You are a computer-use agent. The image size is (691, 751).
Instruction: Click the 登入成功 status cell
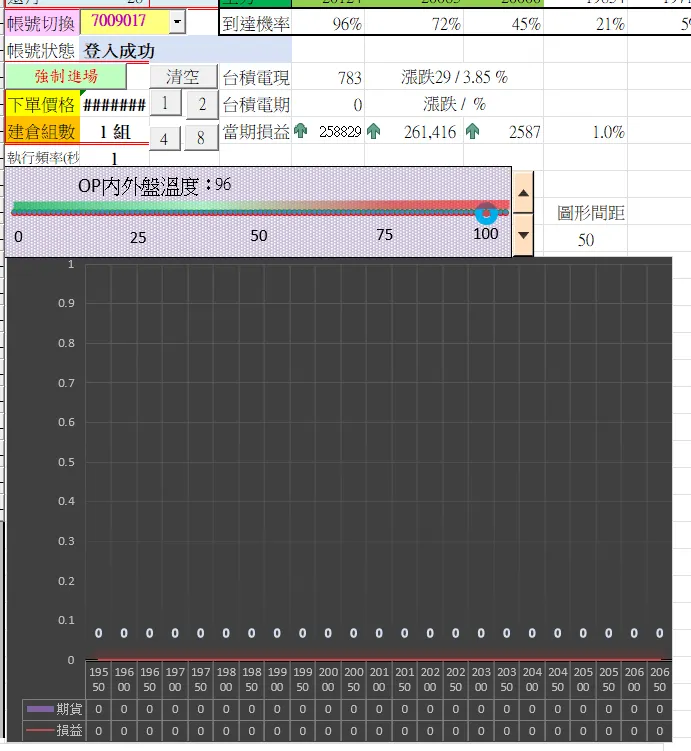click(x=185, y=51)
